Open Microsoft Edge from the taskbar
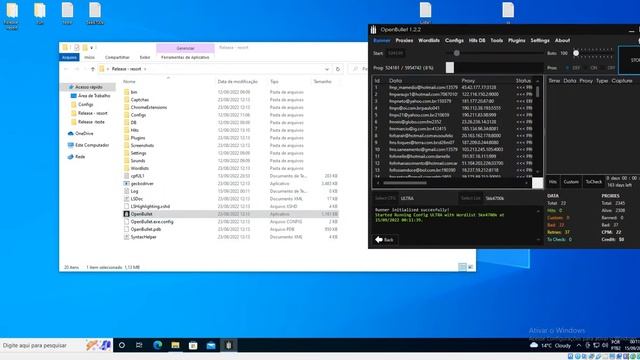This screenshot has width=640, height=360. pyautogui.click(x=158, y=345)
